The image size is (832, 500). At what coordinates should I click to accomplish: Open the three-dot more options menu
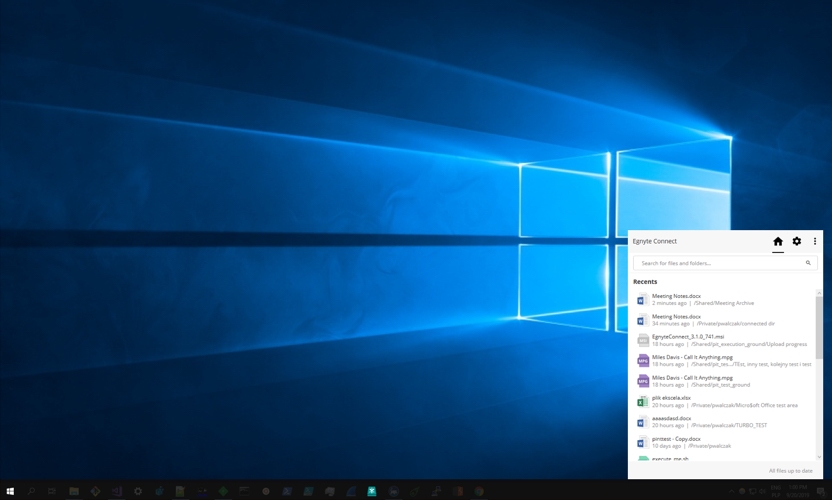pyautogui.click(x=815, y=241)
